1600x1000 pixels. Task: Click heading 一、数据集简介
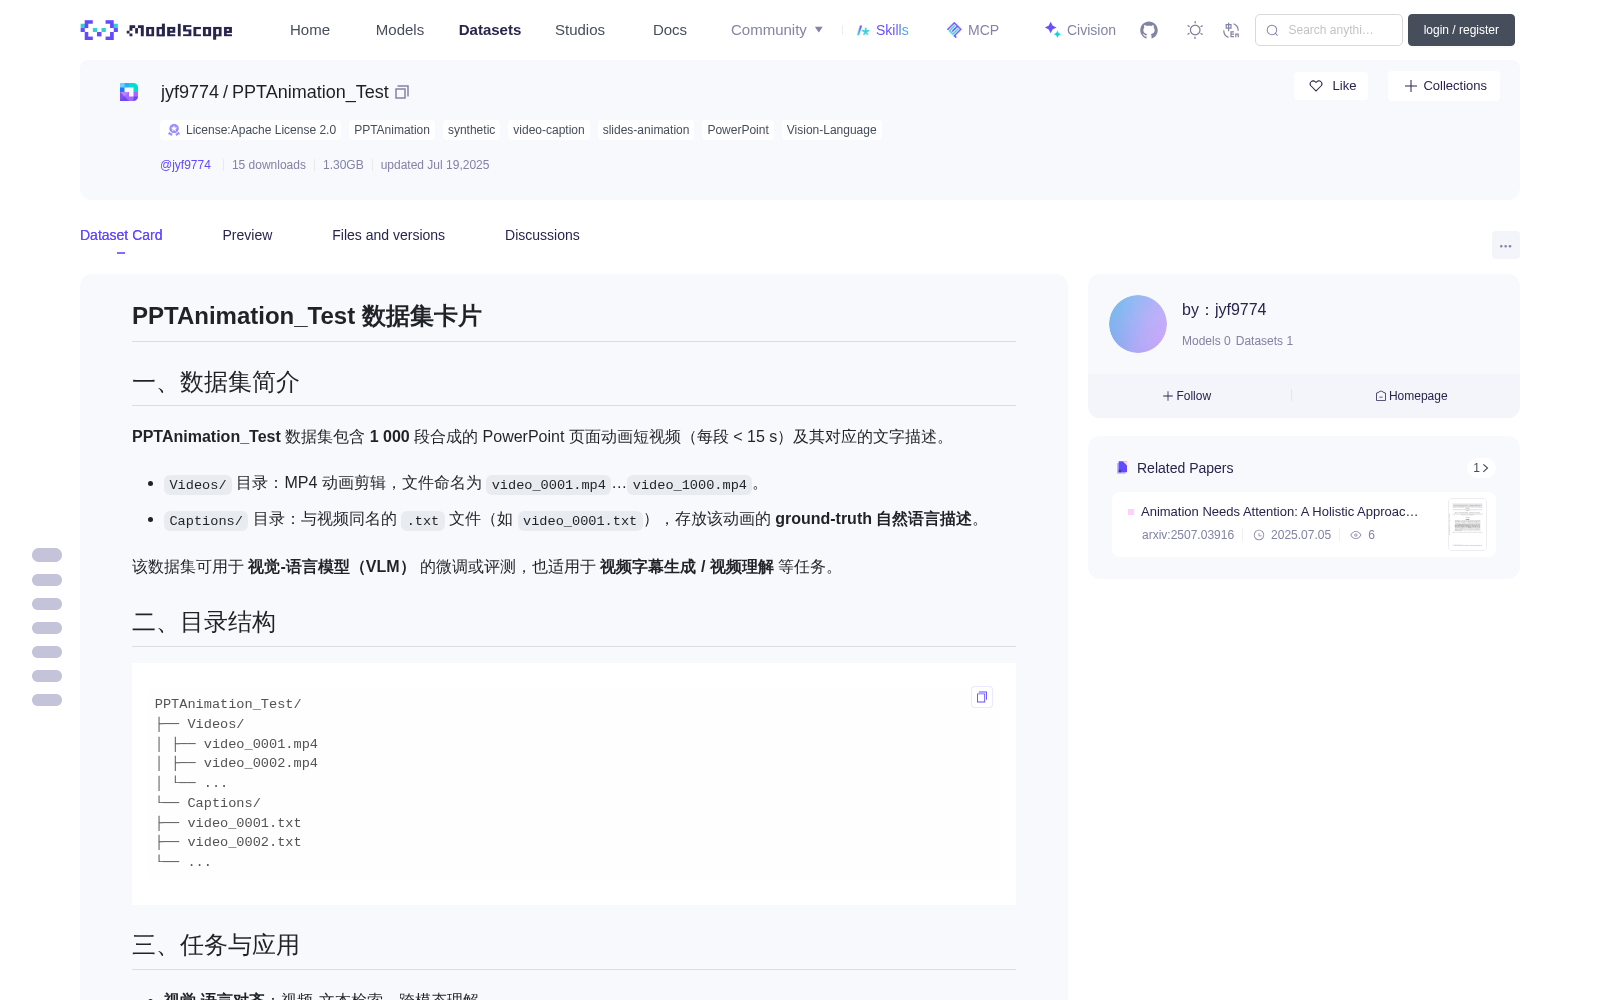[216, 382]
